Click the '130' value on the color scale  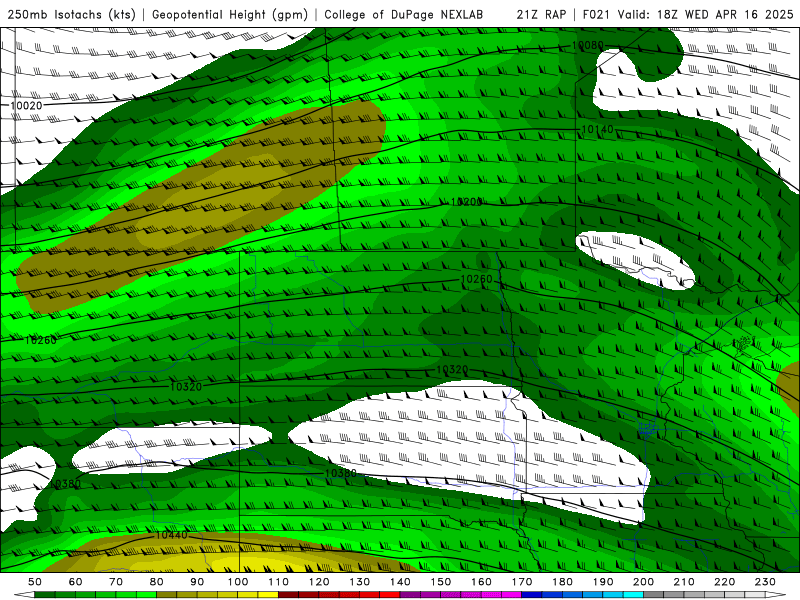(360, 582)
